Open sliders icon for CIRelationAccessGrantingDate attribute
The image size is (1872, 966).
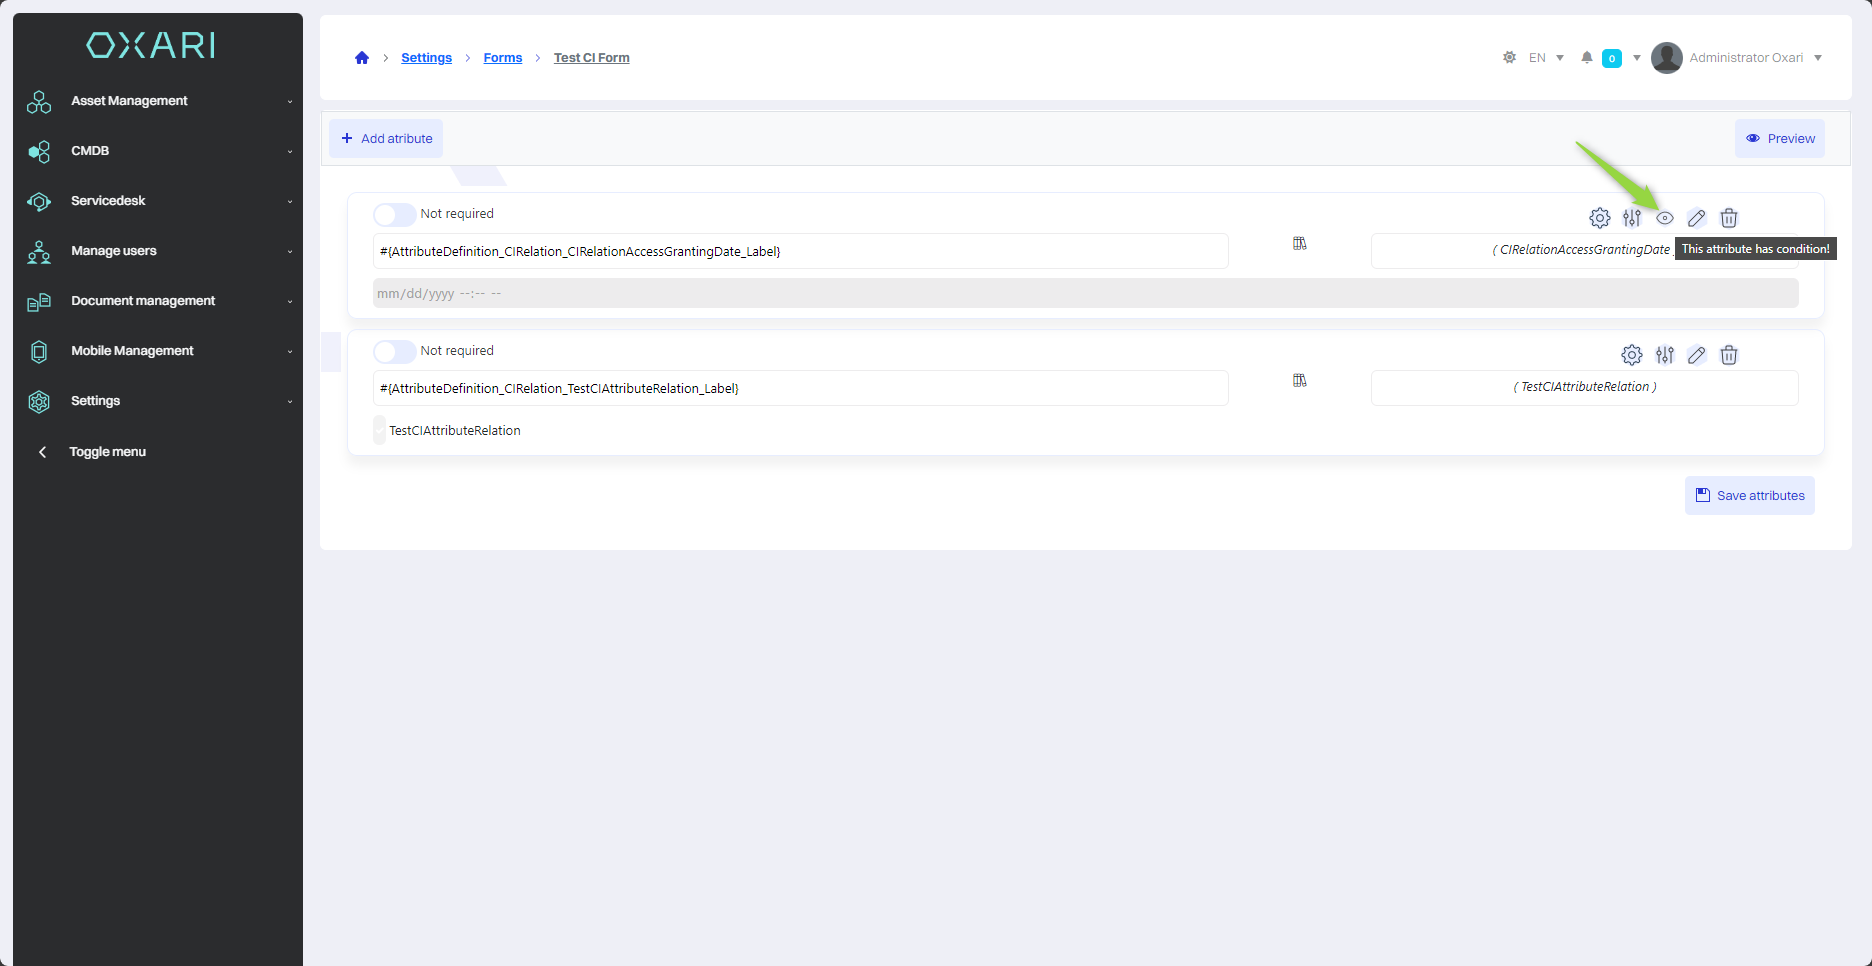[x=1632, y=218]
